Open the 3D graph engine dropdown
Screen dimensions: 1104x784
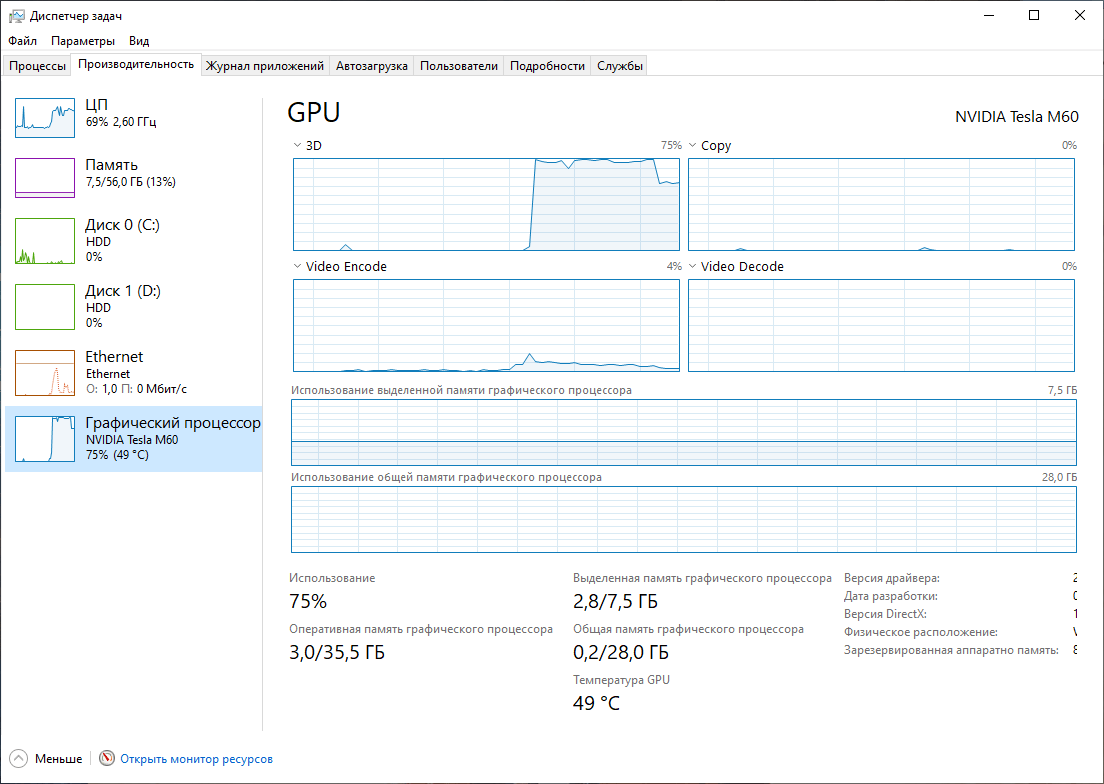[x=297, y=145]
